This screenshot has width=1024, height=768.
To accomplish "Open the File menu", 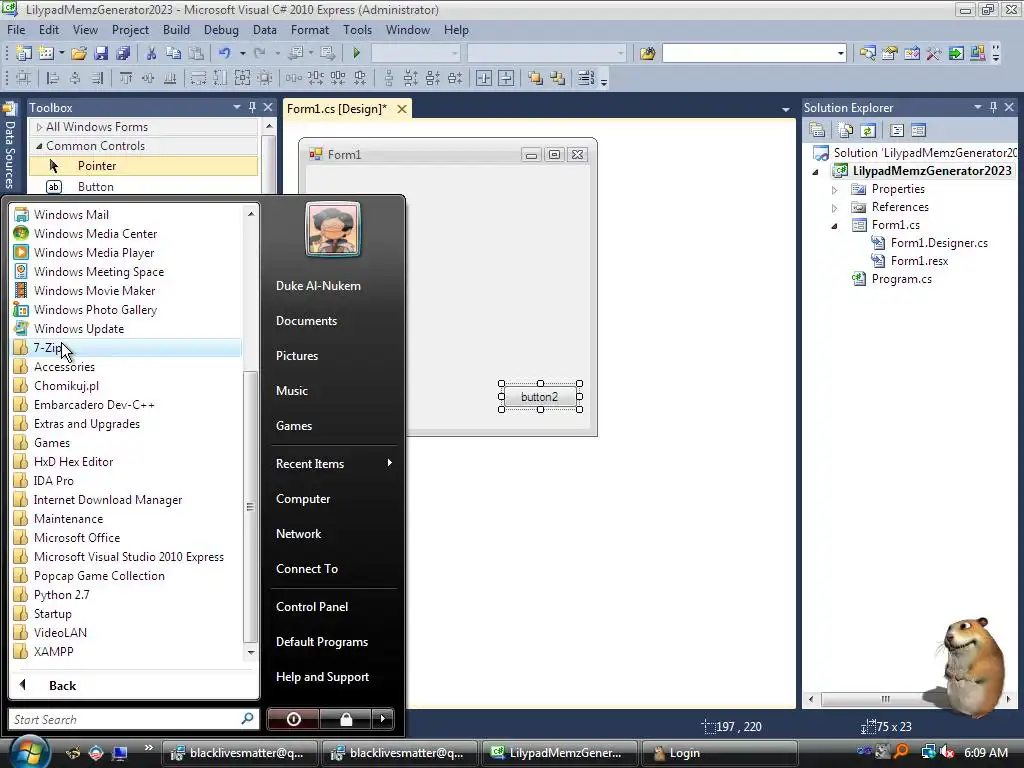I will click(16, 30).
